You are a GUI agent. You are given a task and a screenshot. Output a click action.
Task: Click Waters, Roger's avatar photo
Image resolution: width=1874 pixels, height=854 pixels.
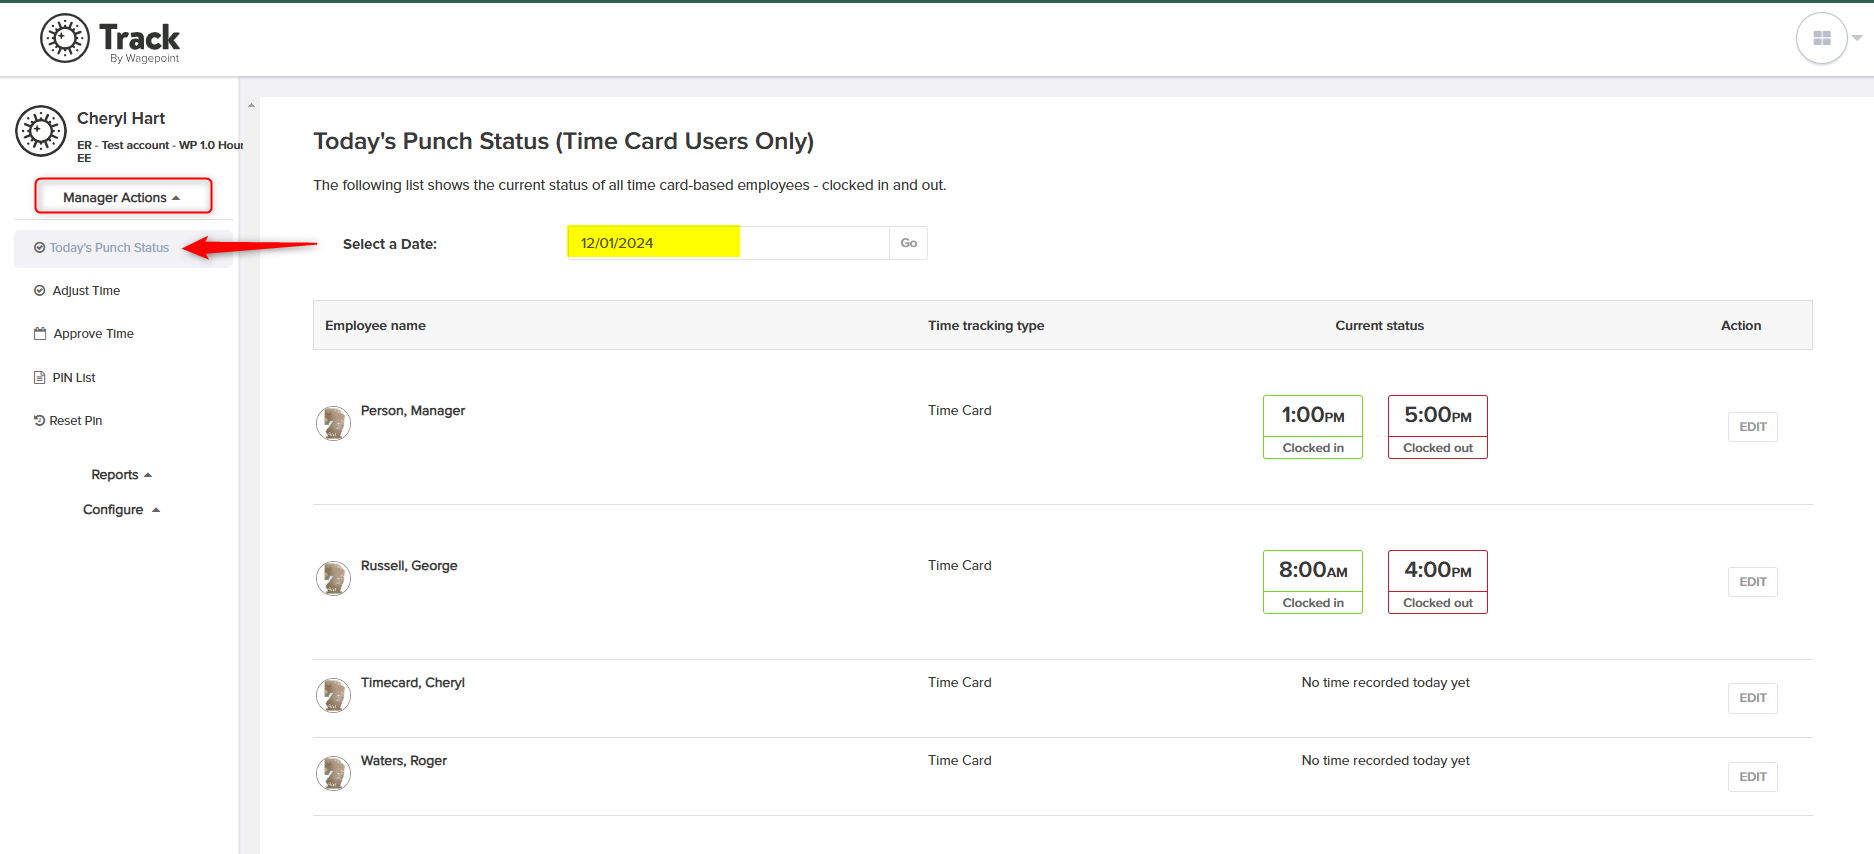tap(333, 773)
